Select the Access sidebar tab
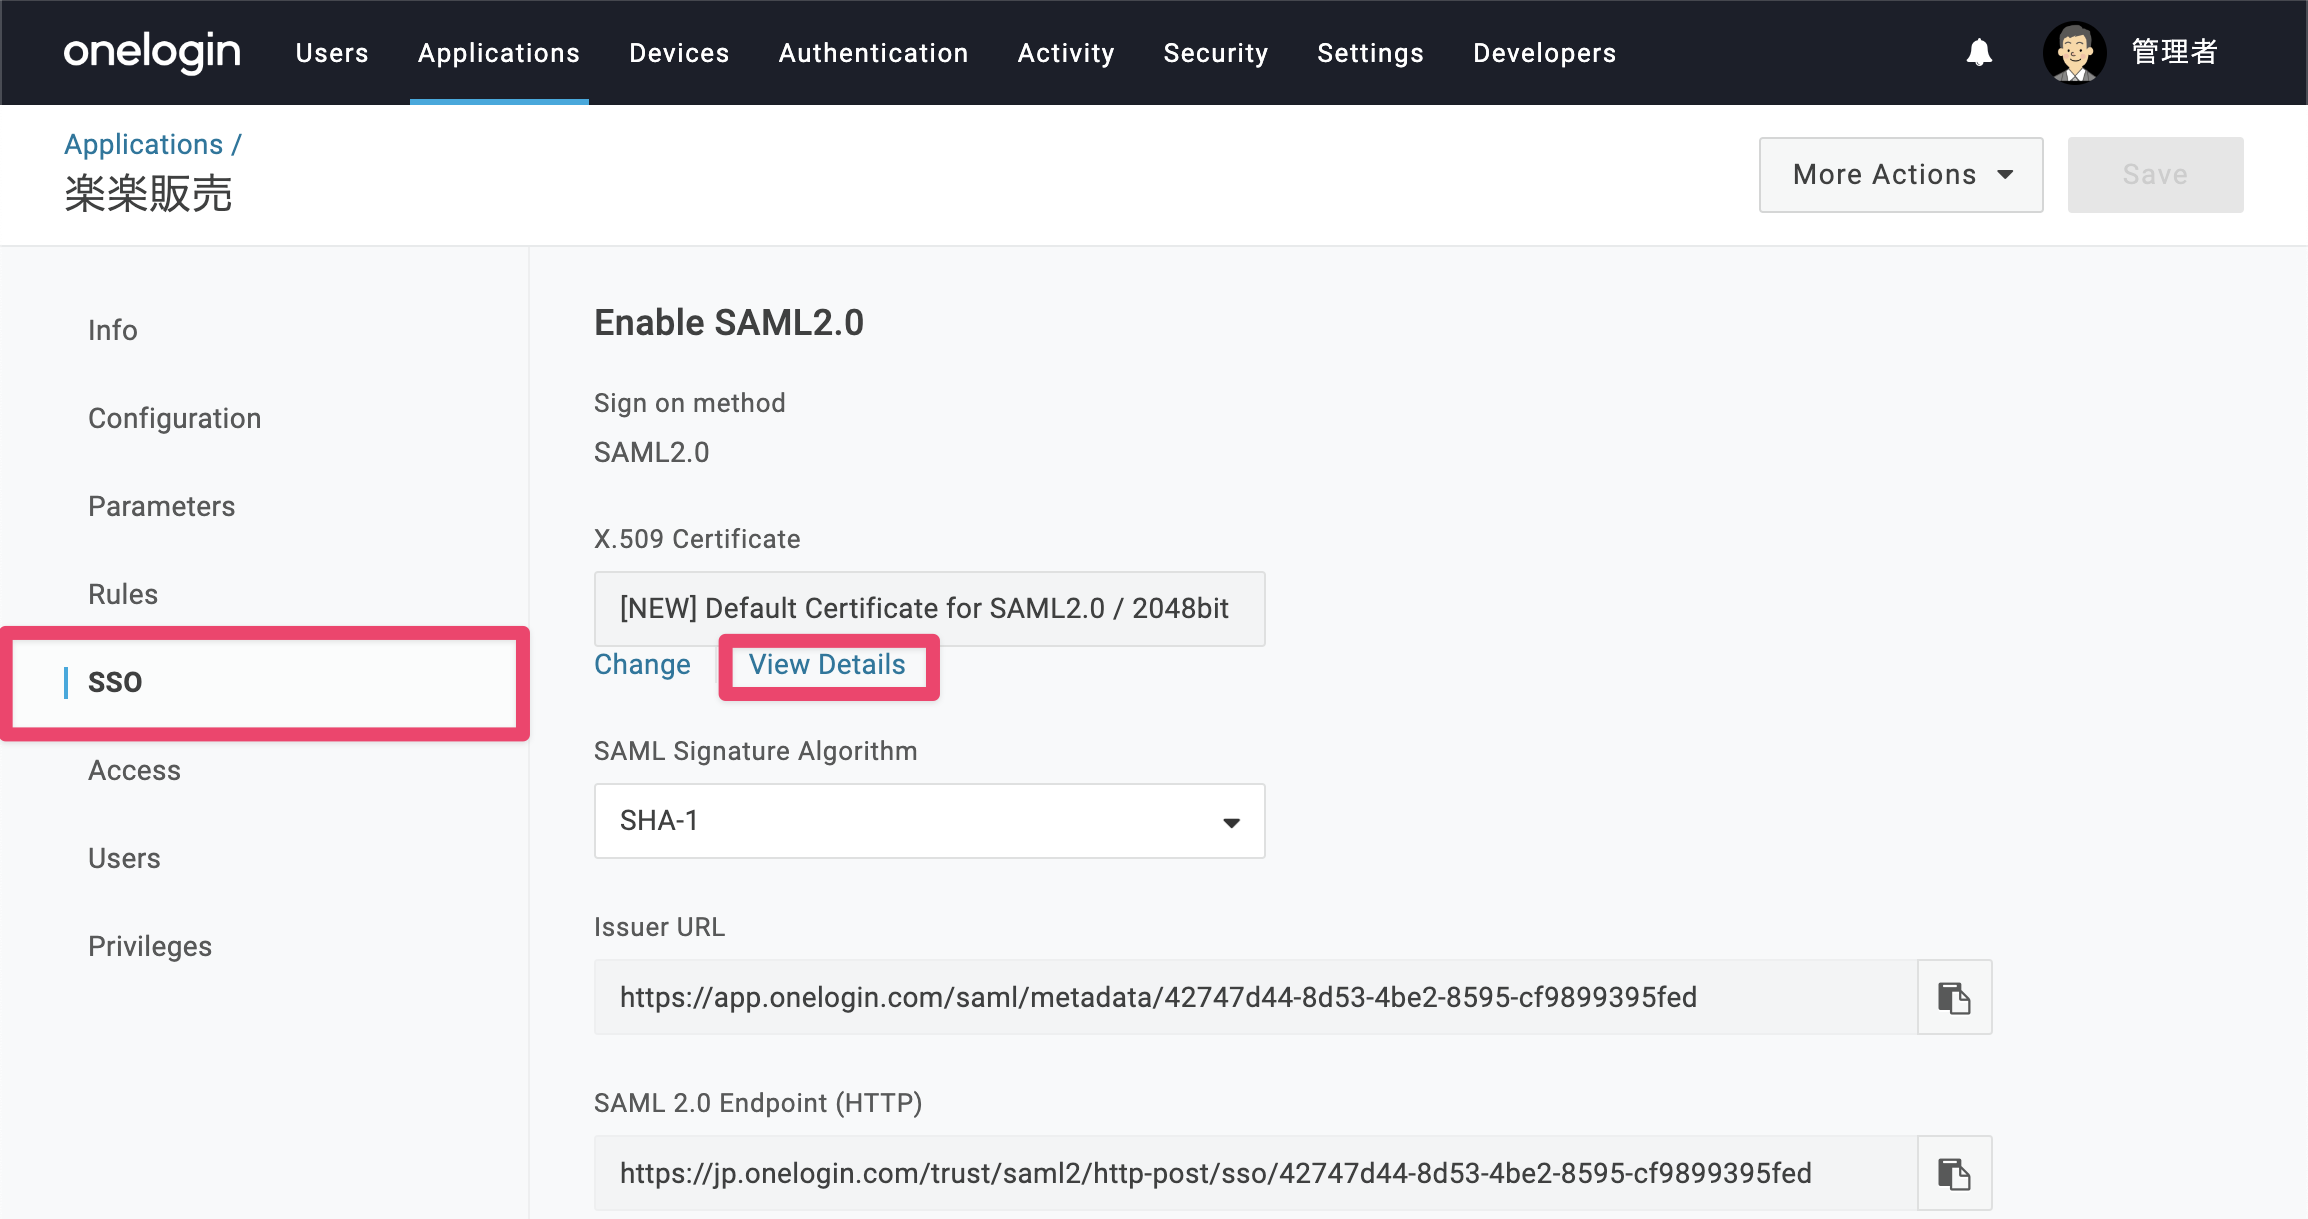 point(135,770)
